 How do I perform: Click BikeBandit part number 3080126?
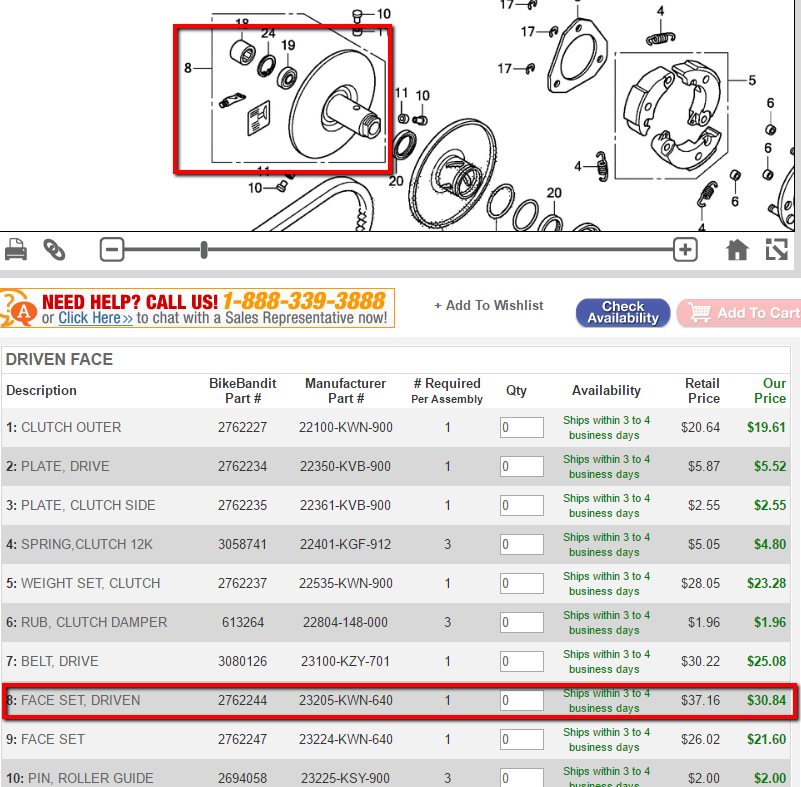[x=243, y=661]
